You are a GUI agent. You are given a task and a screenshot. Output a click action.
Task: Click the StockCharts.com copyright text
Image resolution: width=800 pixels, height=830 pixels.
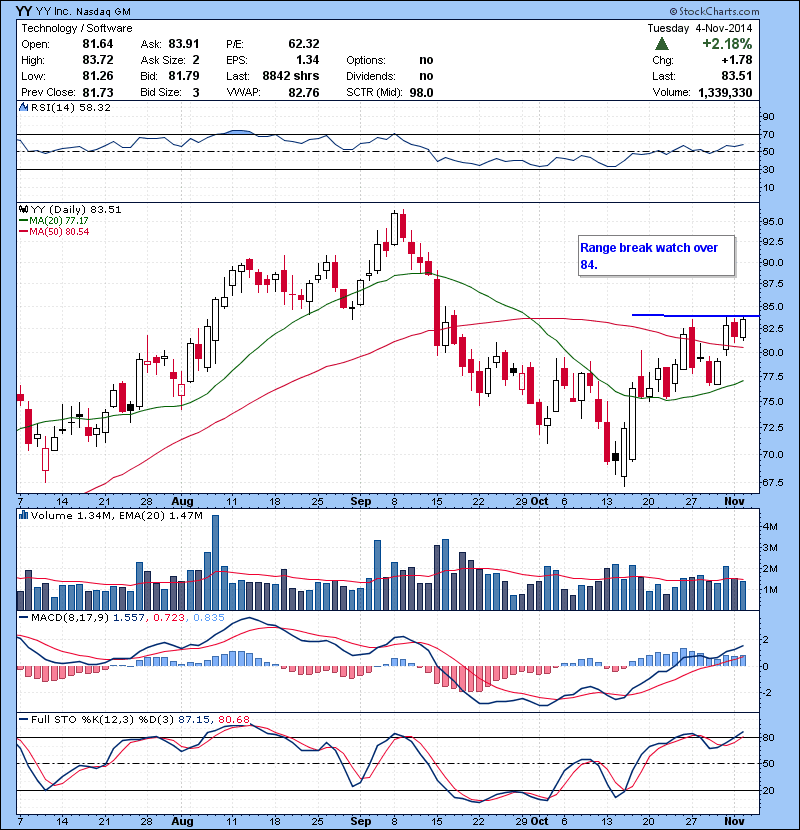(x=714, y=11)
